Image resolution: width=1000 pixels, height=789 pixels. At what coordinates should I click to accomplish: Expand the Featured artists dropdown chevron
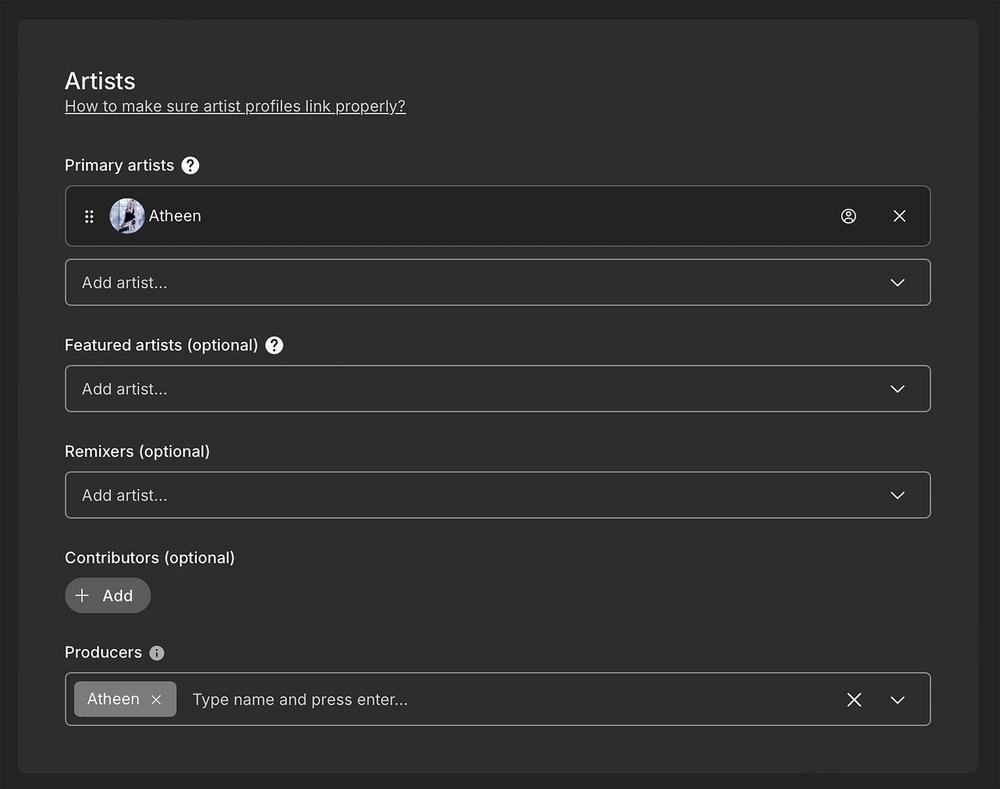tap(897, 389)
